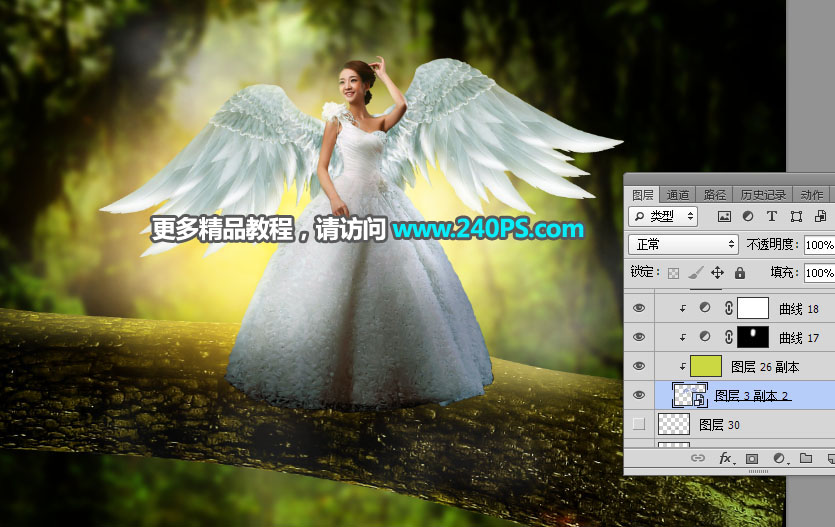
Task: Filter layers by pixel image type
Action: (x=724, y=216)
